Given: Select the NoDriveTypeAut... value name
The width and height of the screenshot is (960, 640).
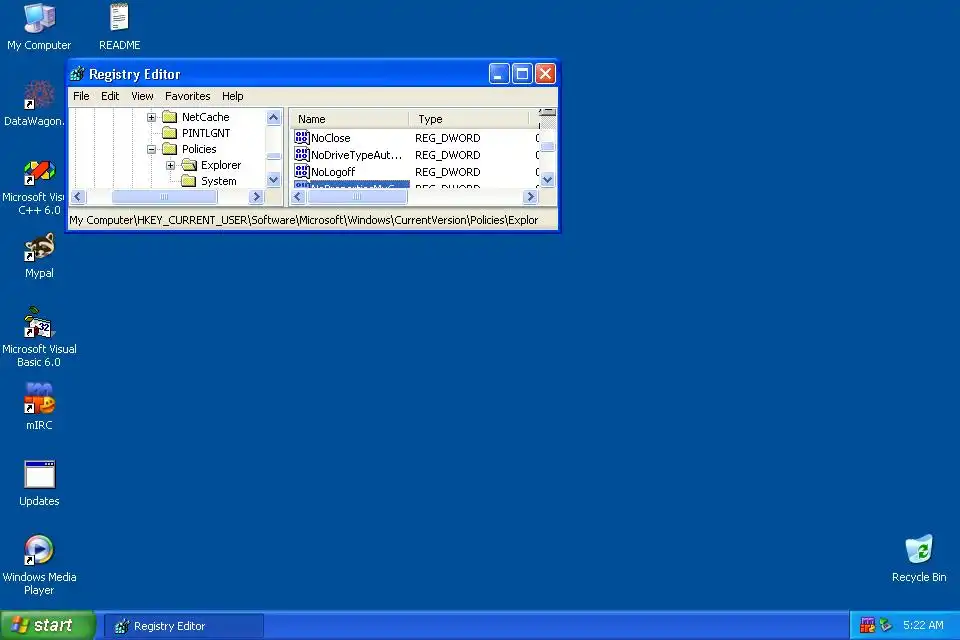Looking at the screenshot, I should point(356,155).
